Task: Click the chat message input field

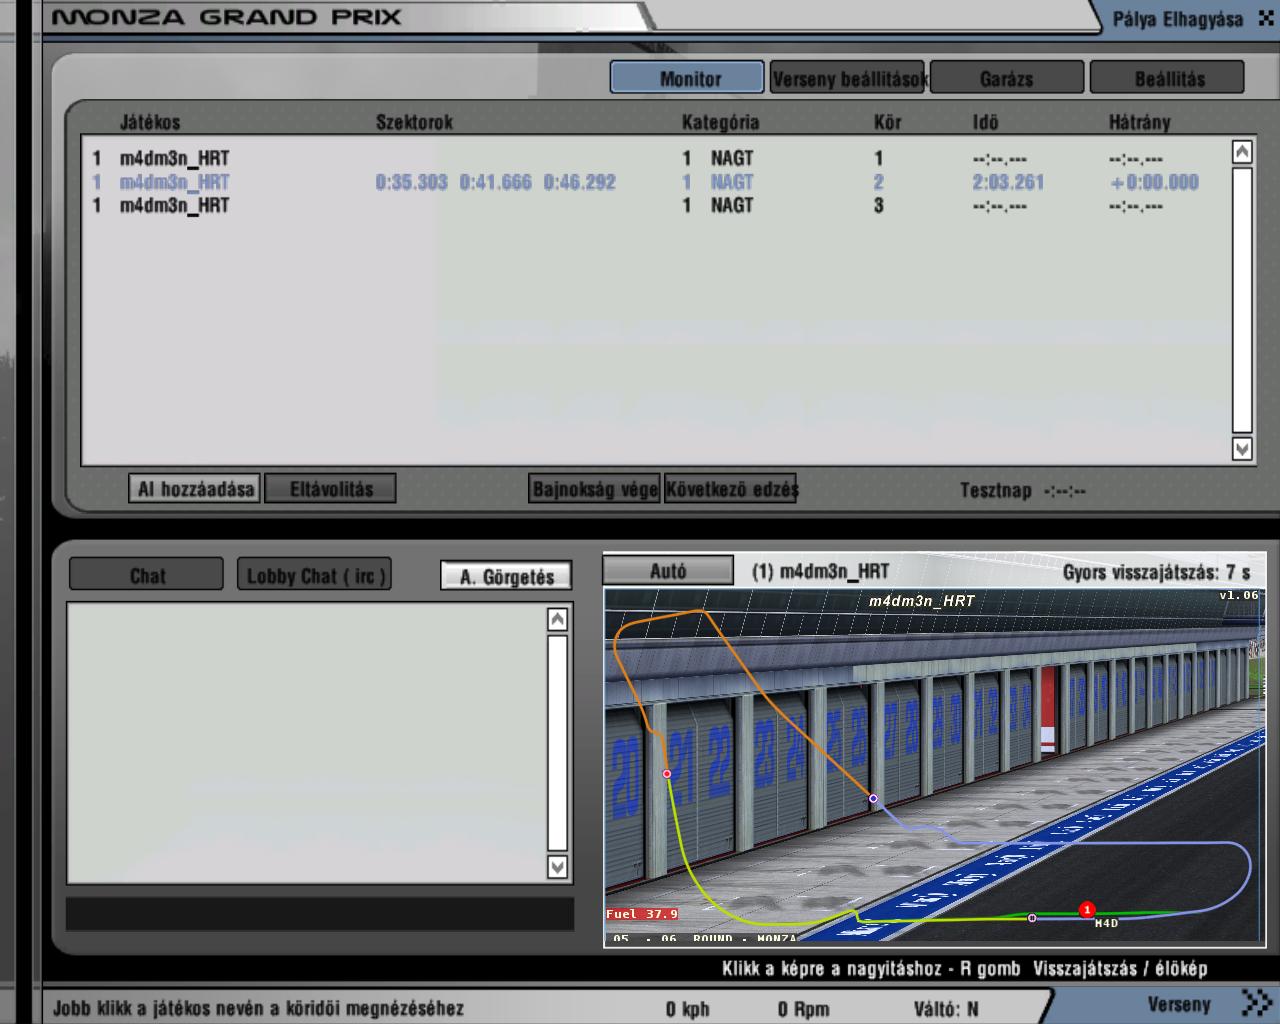Action: (x=320, y=913)
